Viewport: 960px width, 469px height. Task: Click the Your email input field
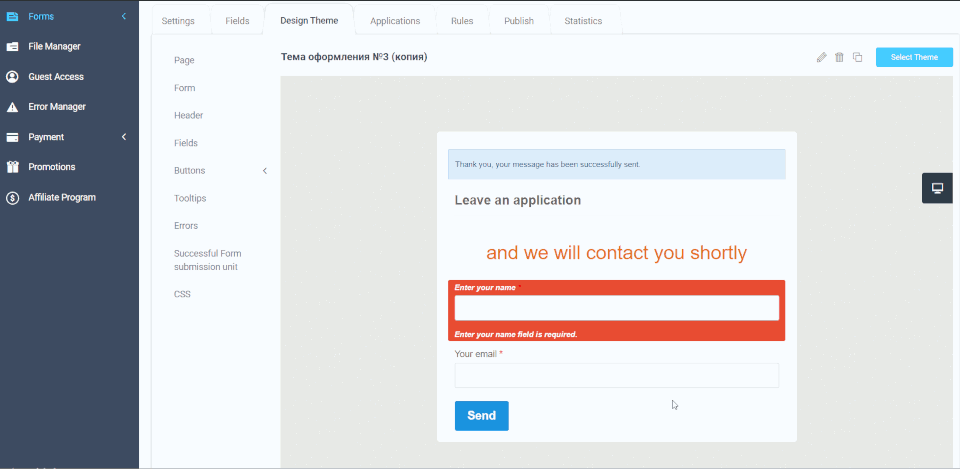(x=616, y=376)
